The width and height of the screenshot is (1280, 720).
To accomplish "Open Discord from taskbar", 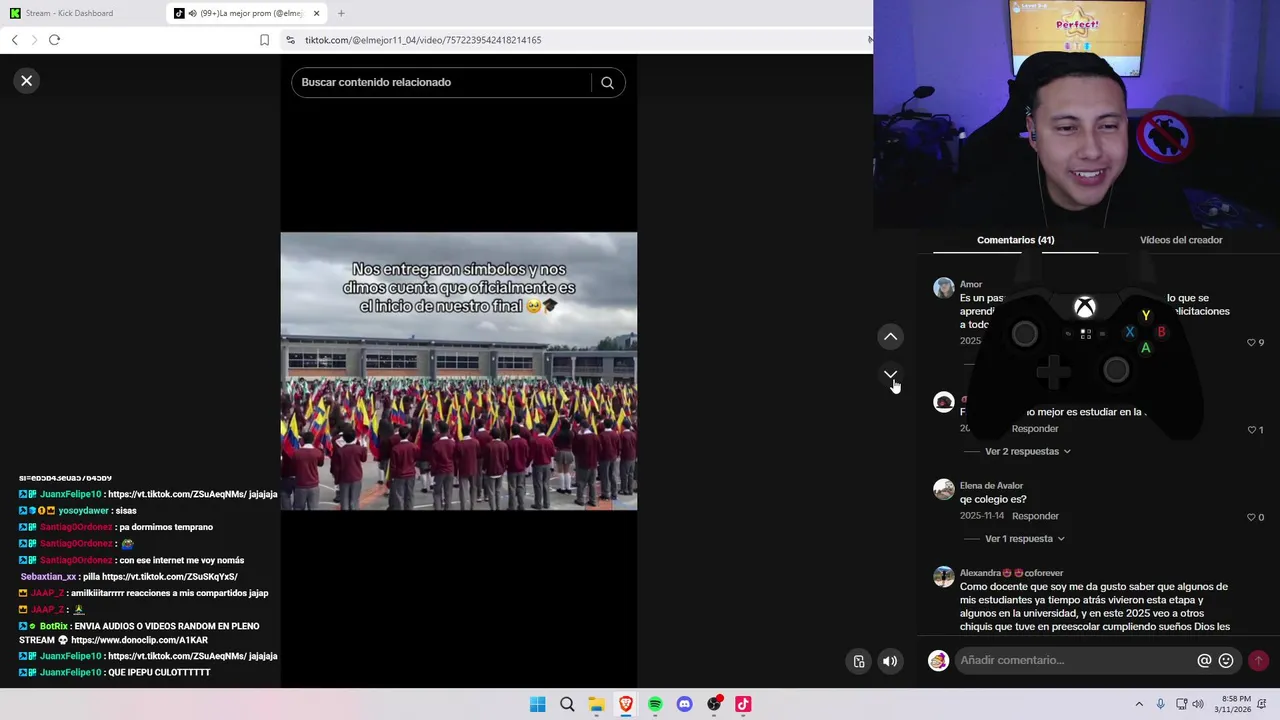I will coord(684,704).
